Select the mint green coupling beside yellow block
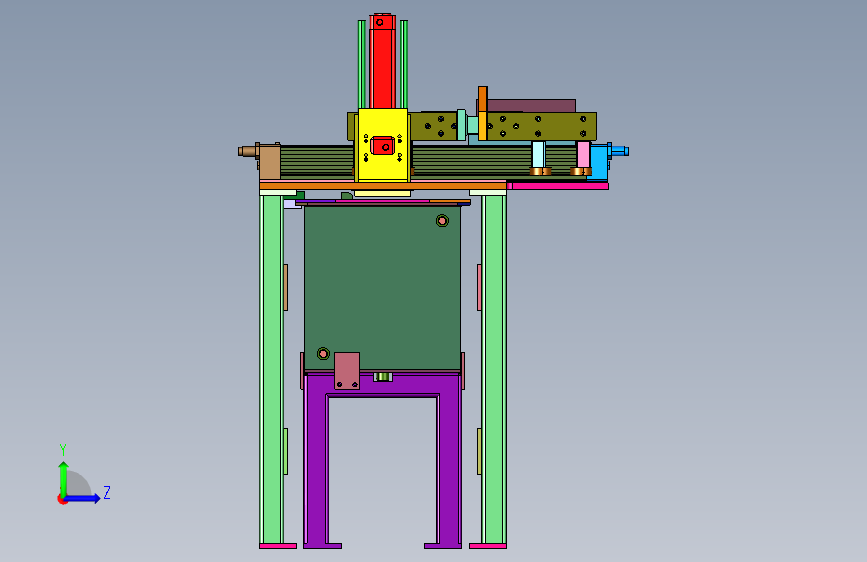 (461, 124)
